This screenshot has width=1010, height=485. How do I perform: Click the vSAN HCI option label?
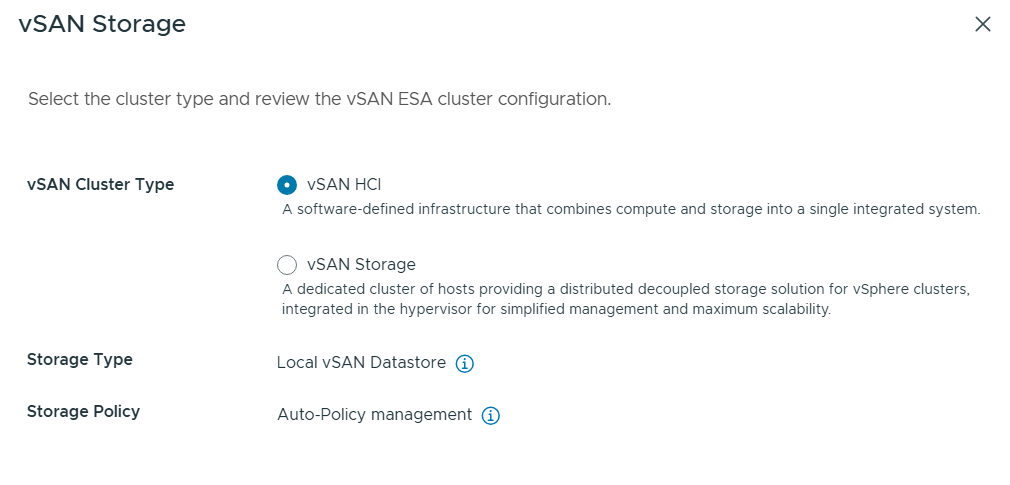pyautogui.click(x=344, y=184)
